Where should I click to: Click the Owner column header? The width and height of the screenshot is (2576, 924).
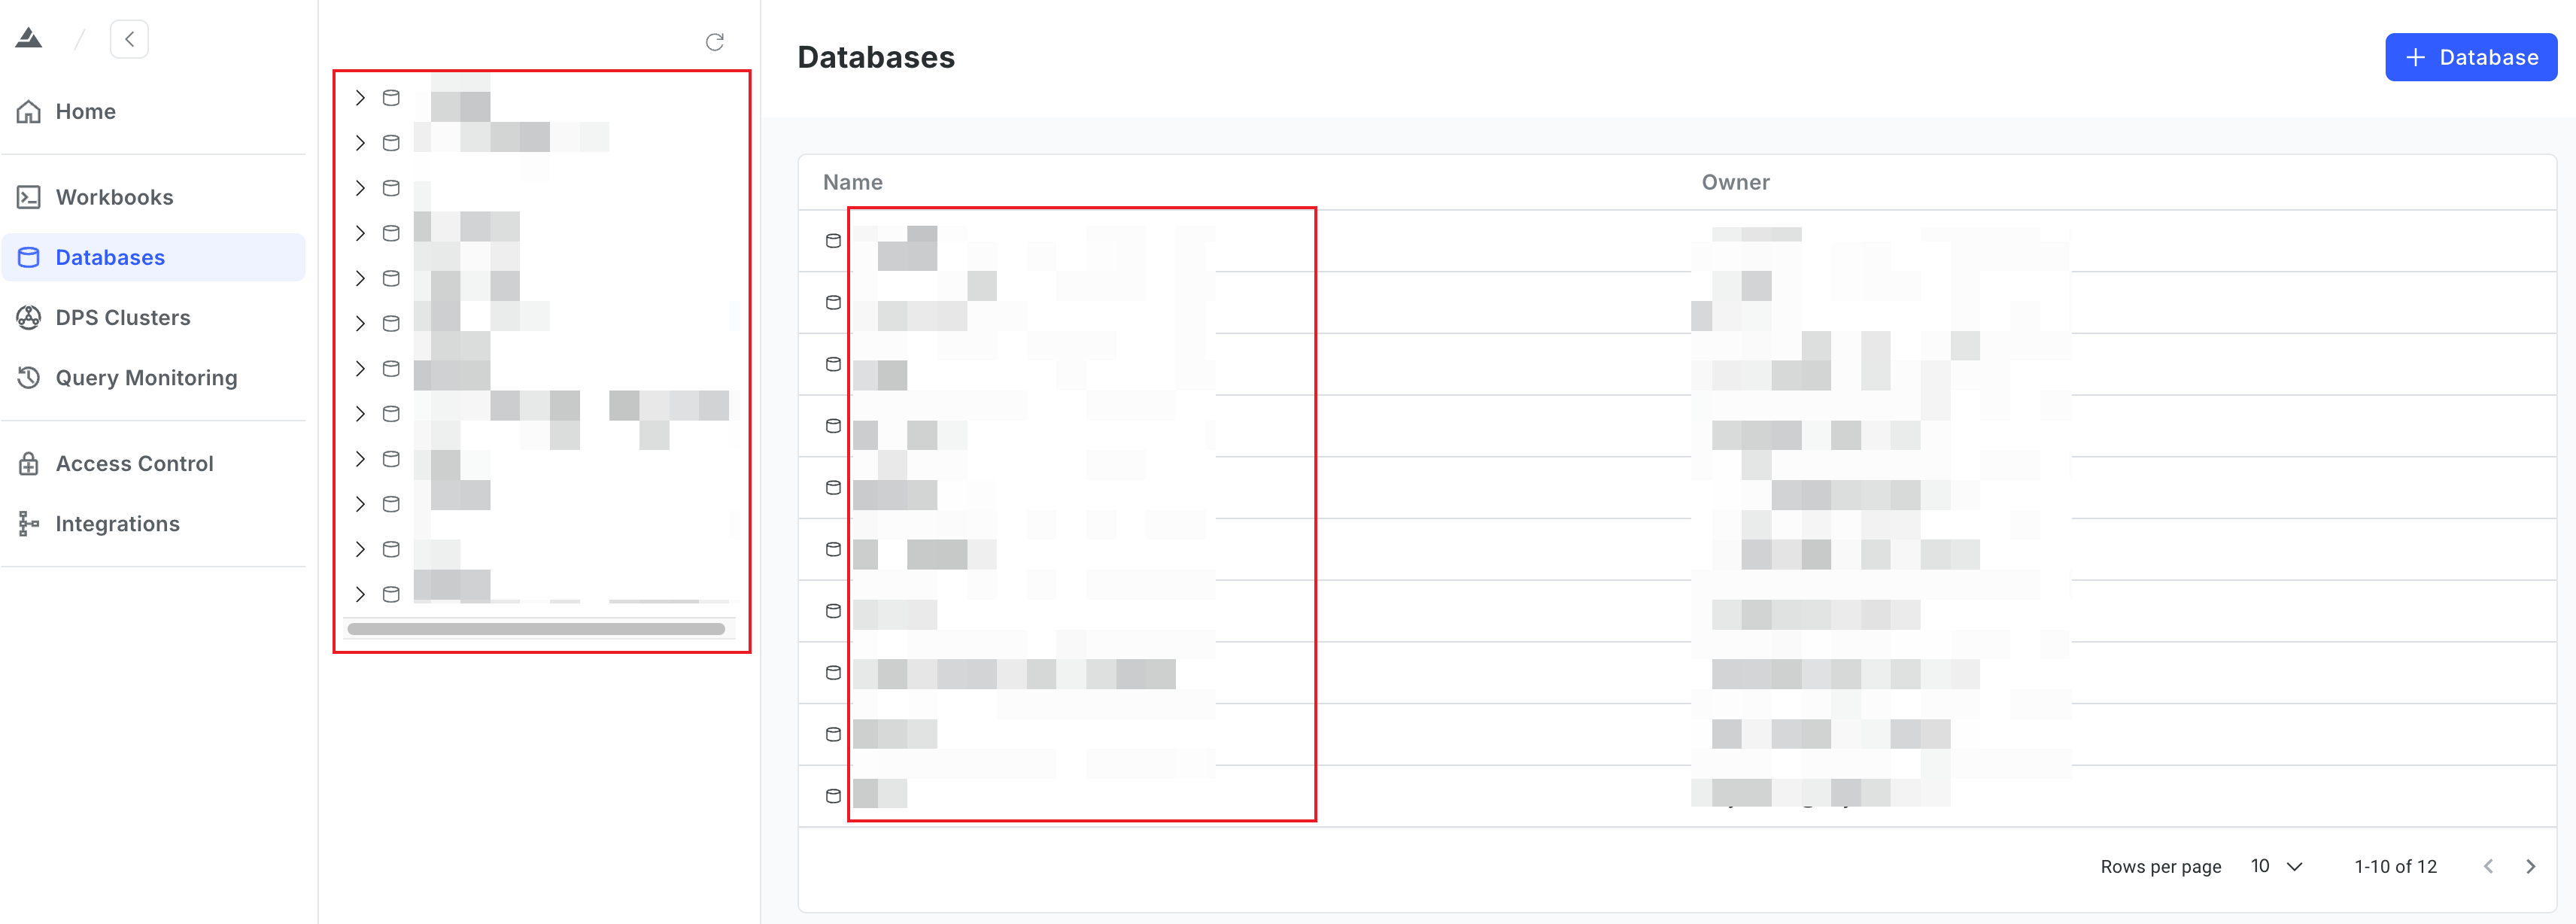1735,182
